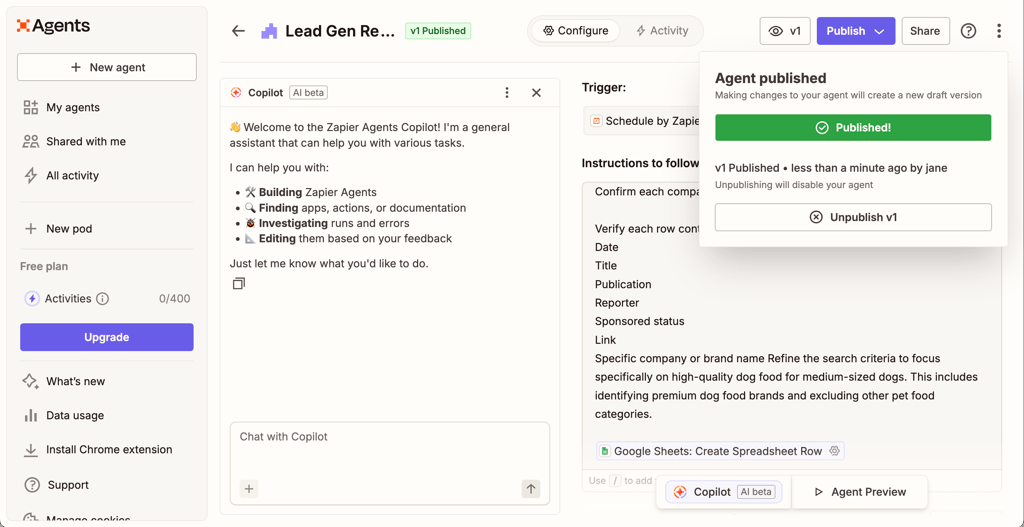The width and height of the screenshot is (1024, 527).
Task: Open the Copilot panel three-dot options
Action: tap(507, 93)
